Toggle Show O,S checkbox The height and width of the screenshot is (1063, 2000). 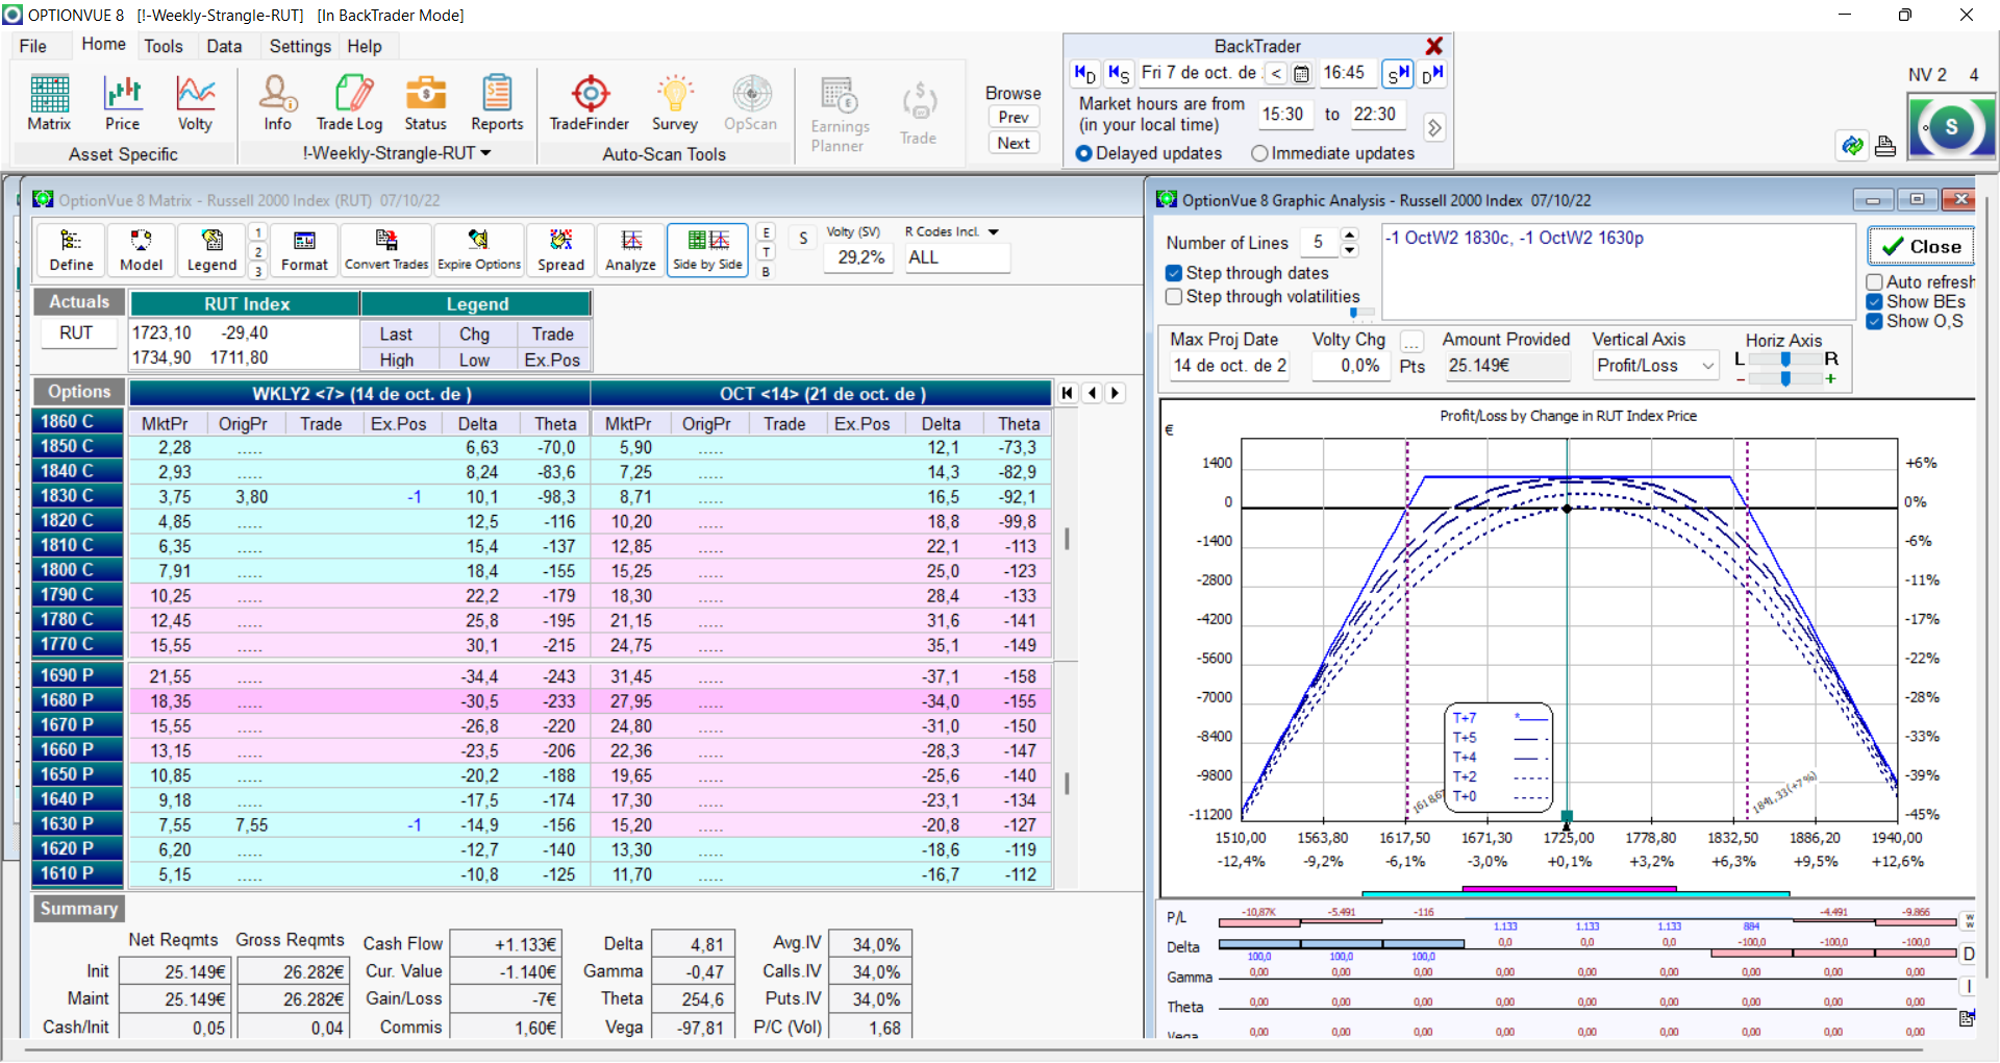pos(1875,321)
